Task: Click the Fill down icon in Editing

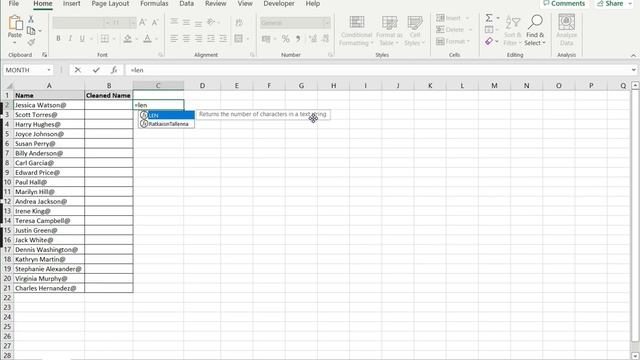Action: [489, 29]
